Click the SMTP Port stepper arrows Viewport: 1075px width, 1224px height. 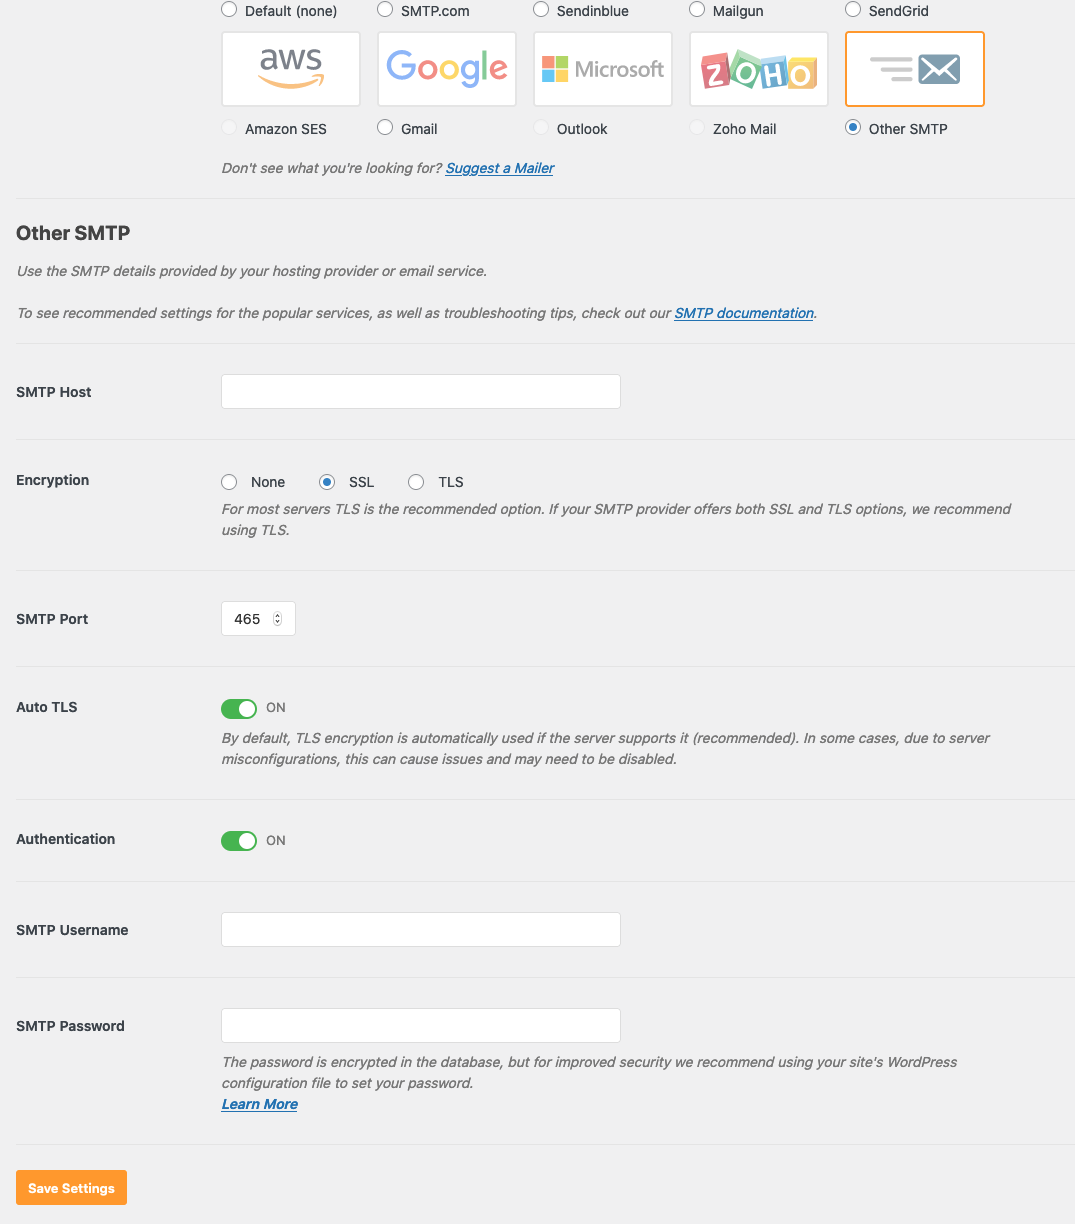[278, 619]
